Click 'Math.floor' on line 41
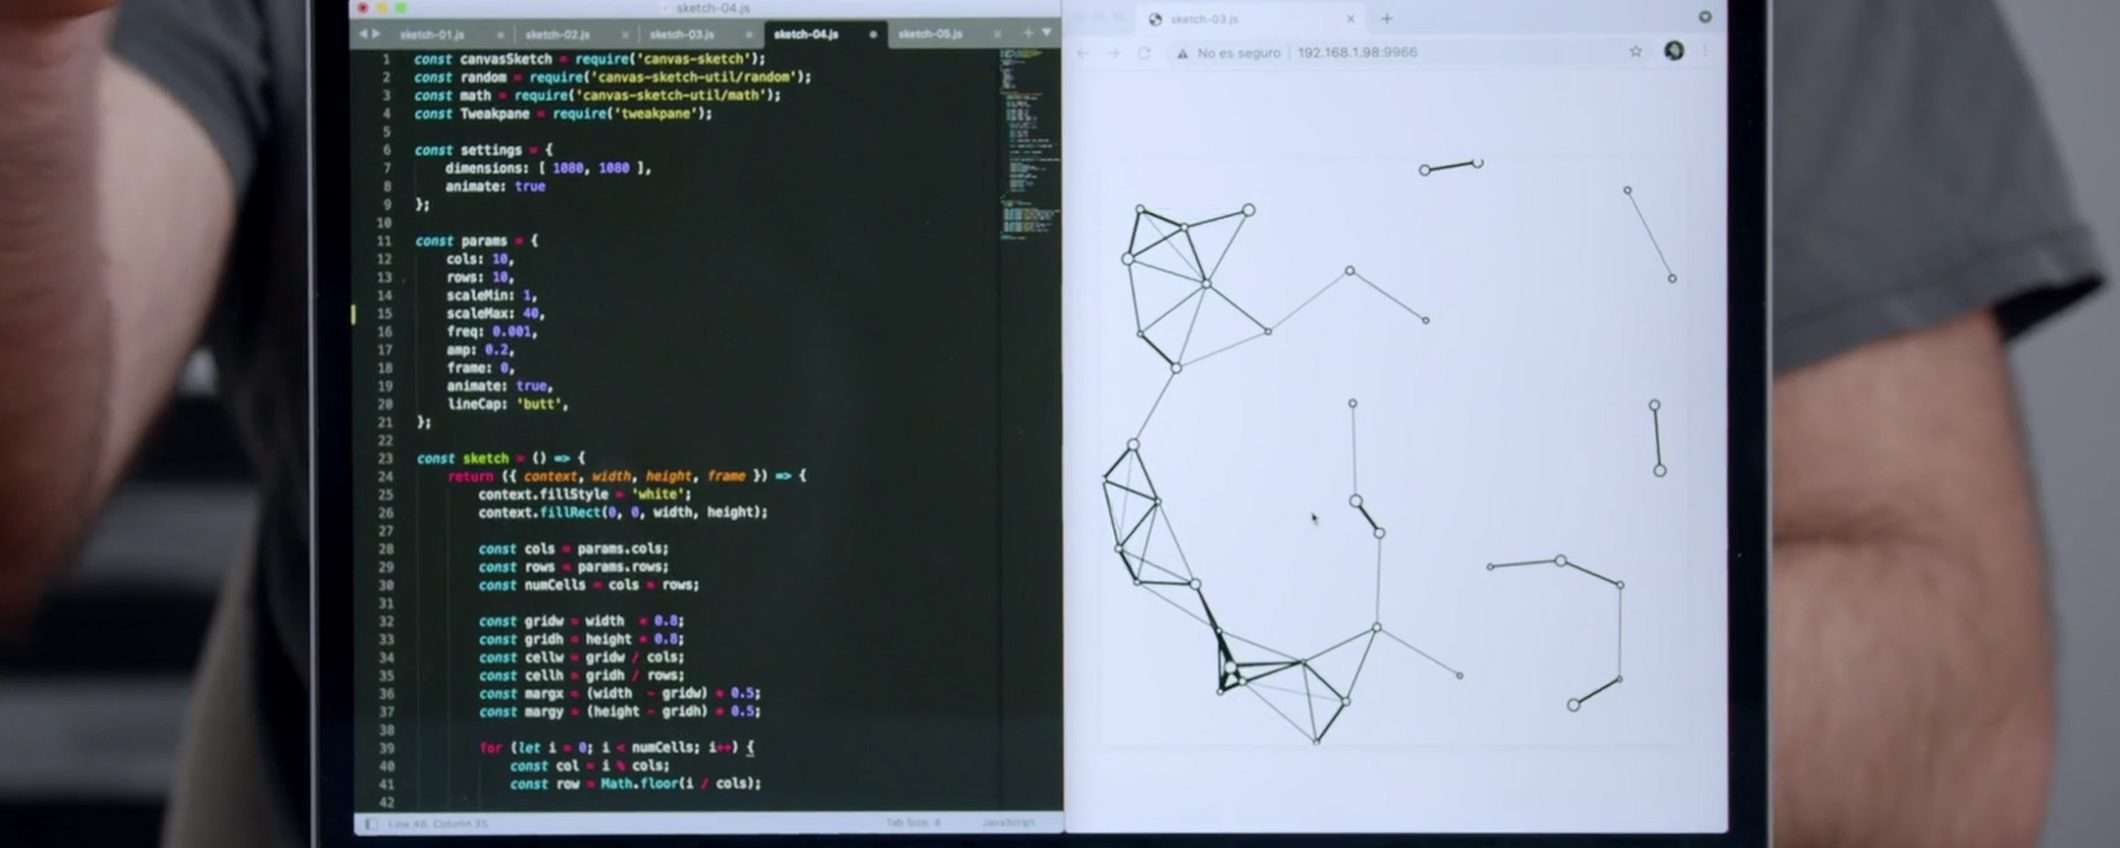Viewport: 2120px width, 848px height. pos(639,785)
